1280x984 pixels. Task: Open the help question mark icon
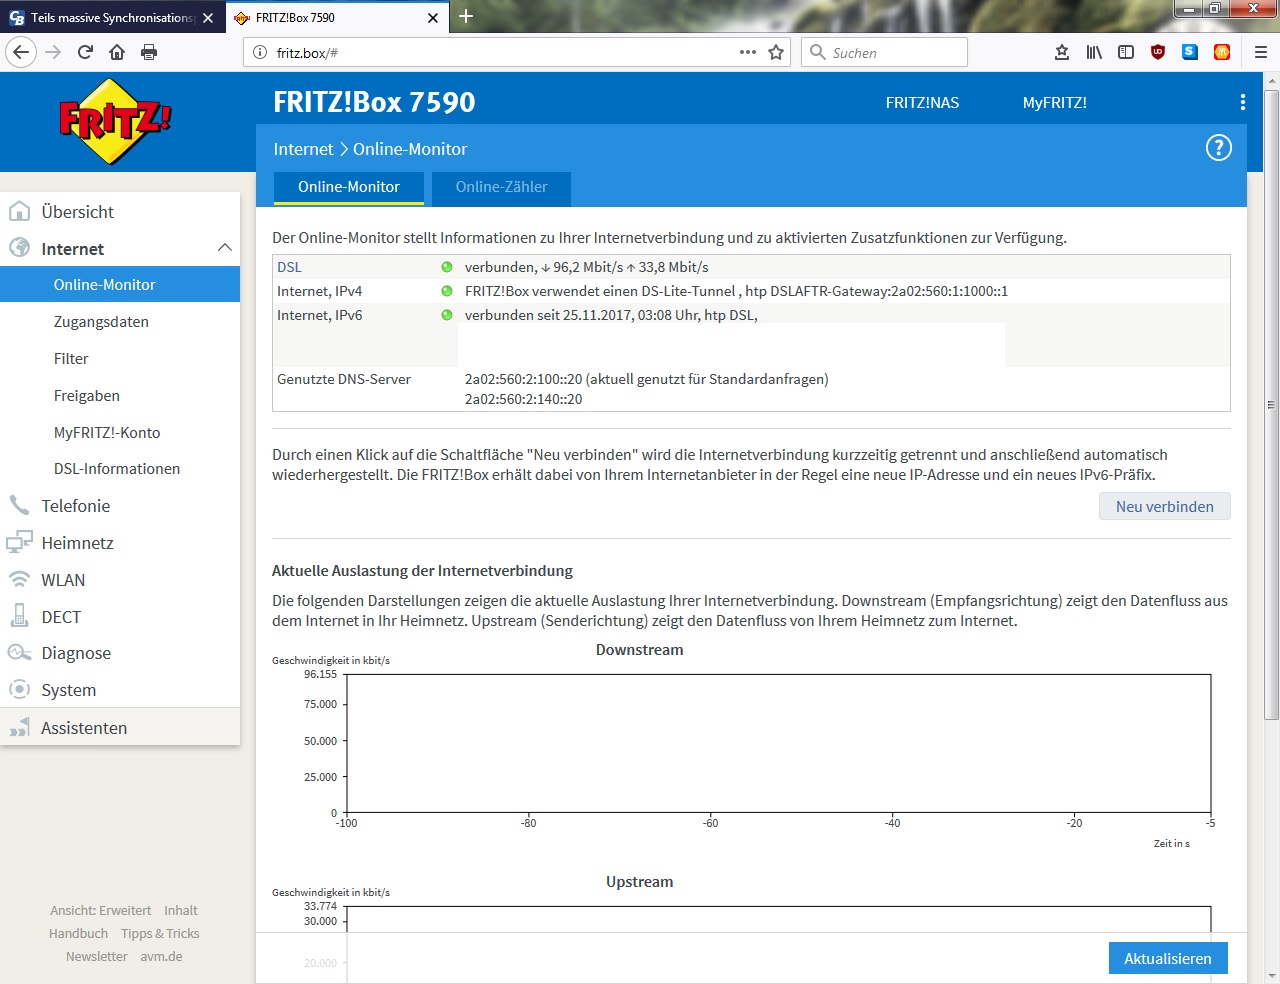click(1218, 148)
